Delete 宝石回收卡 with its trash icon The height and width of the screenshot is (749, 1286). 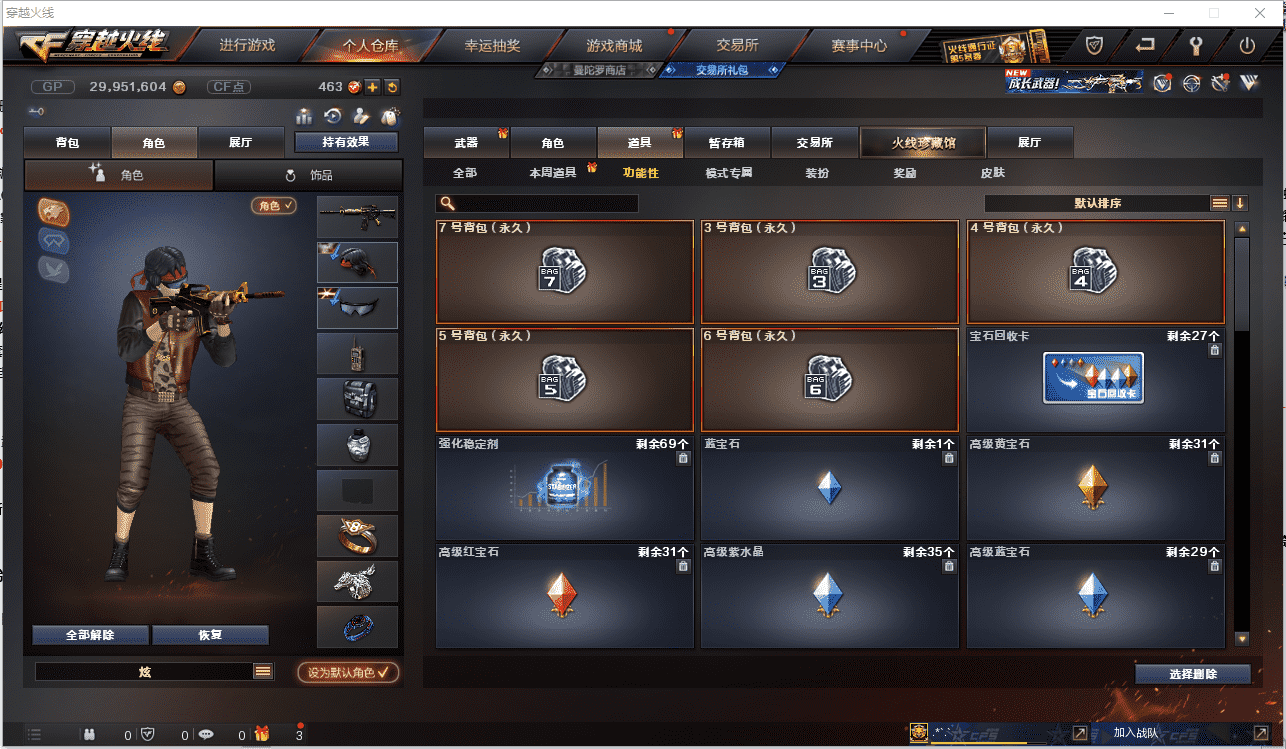click(1214, 350)
